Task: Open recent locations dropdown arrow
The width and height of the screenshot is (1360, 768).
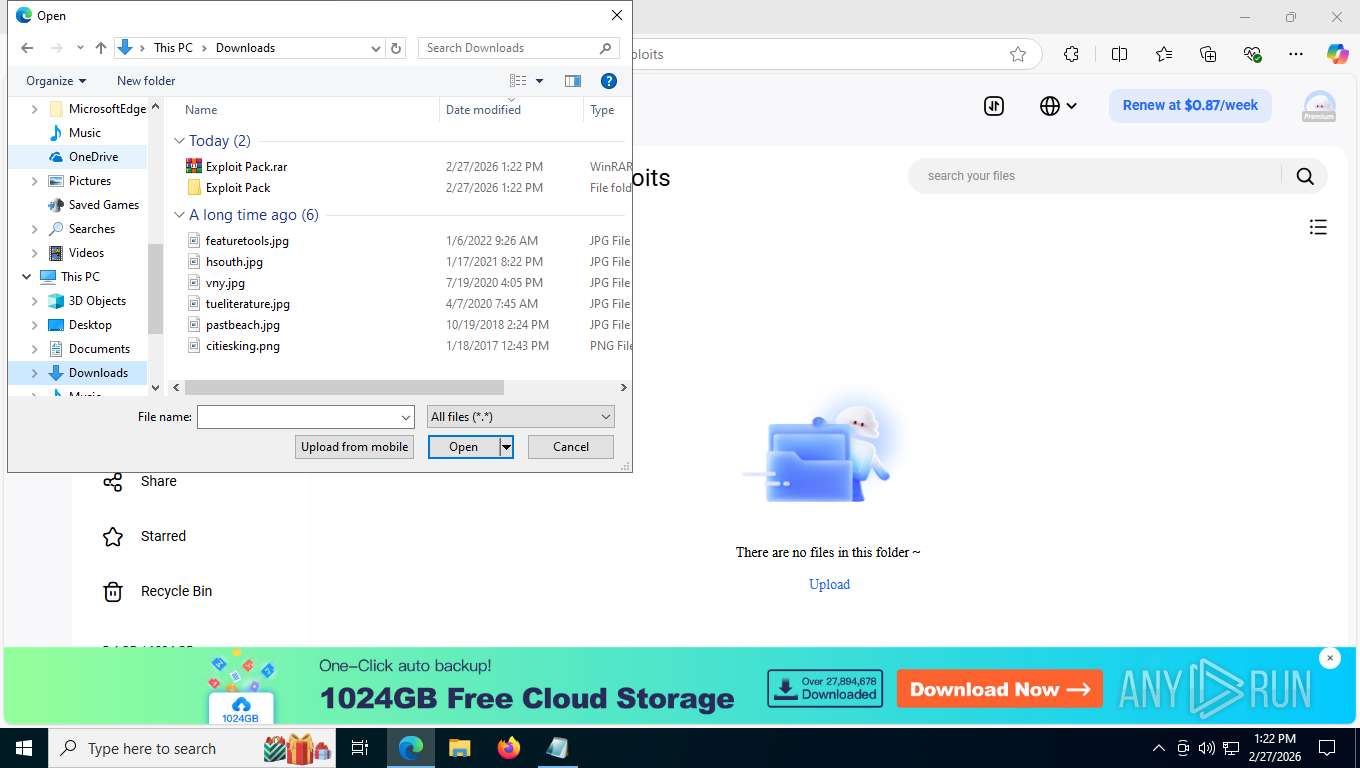Action: [x=80, y=48]
